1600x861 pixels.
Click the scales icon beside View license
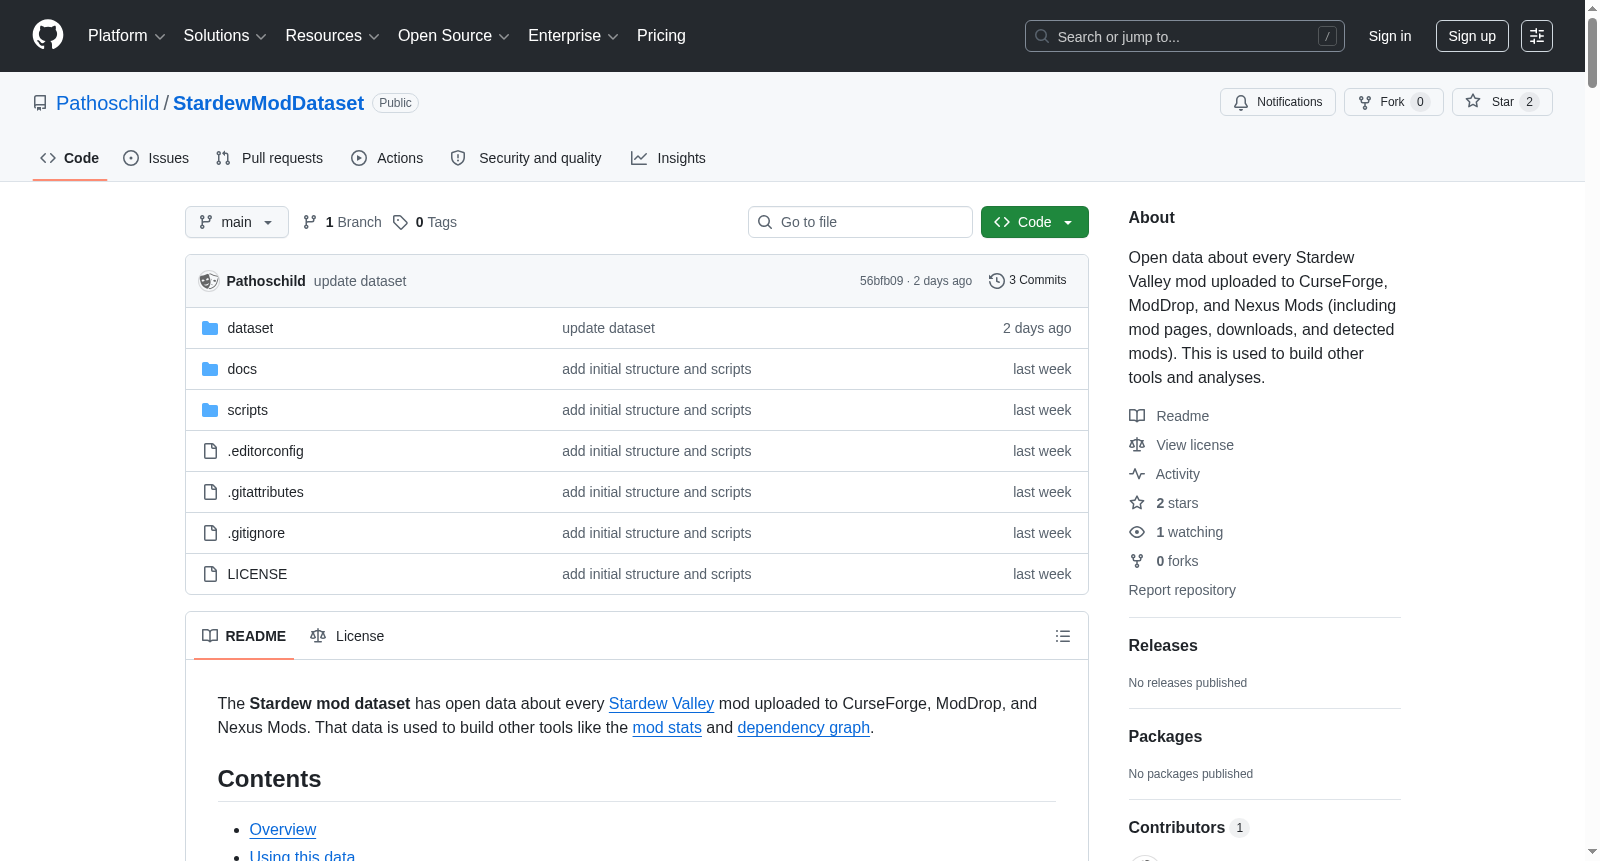click(x=1137, y=445)
